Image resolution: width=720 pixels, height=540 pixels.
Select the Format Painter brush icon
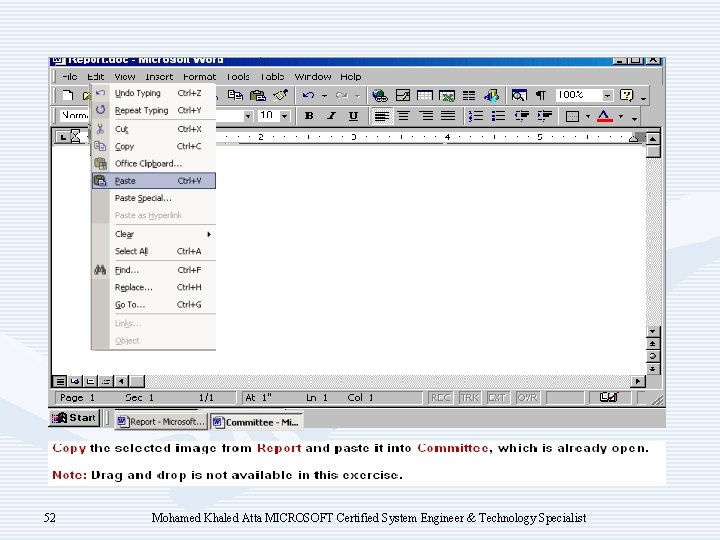click(x=281, y=95)
